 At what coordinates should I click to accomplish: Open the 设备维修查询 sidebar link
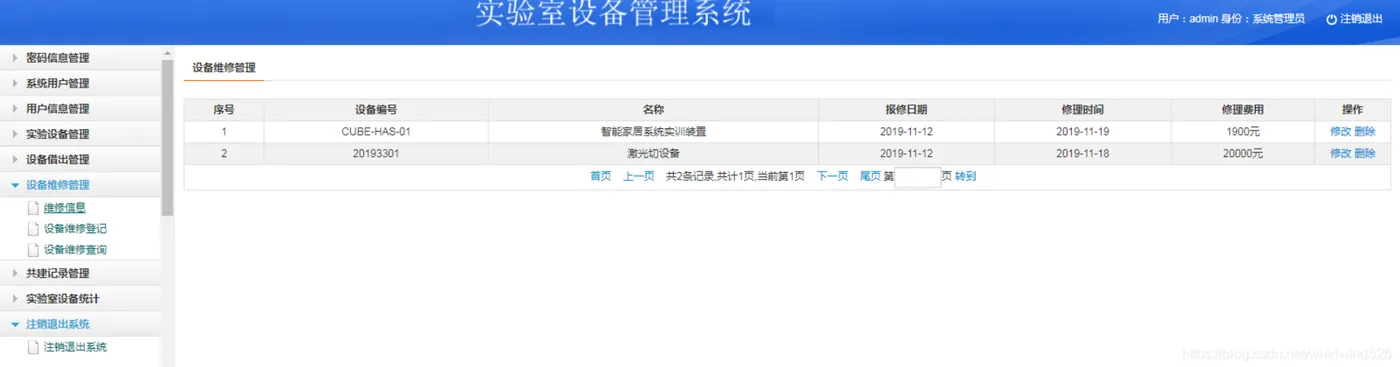[75, 250]
